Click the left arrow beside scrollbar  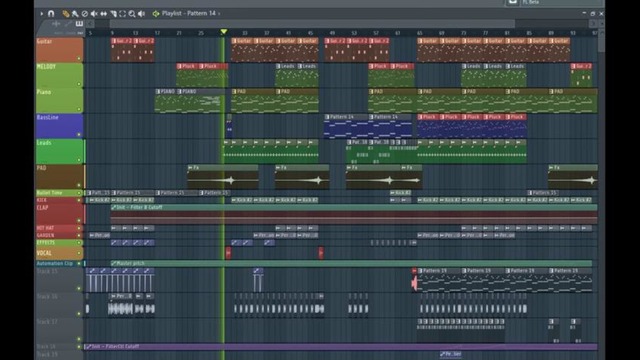[90, 24]
